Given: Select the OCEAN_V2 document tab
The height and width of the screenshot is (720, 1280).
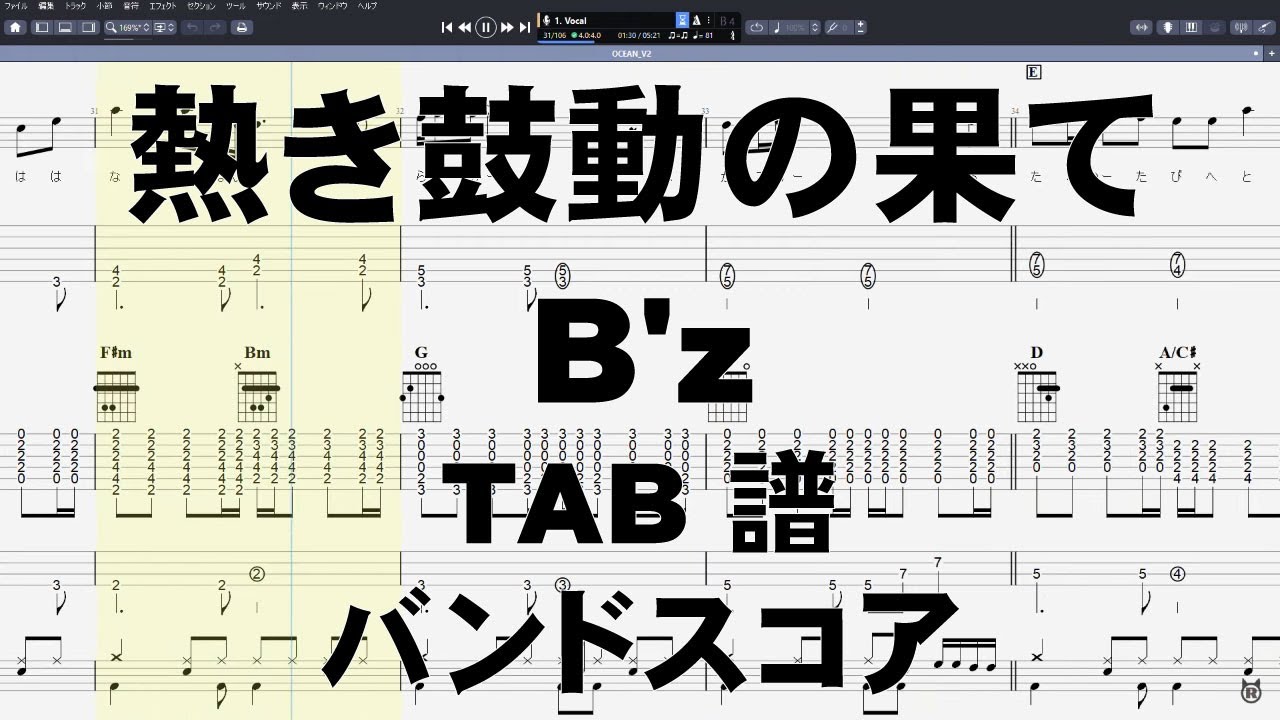Looking at the screenshot, I should click(x=631, y=53).
